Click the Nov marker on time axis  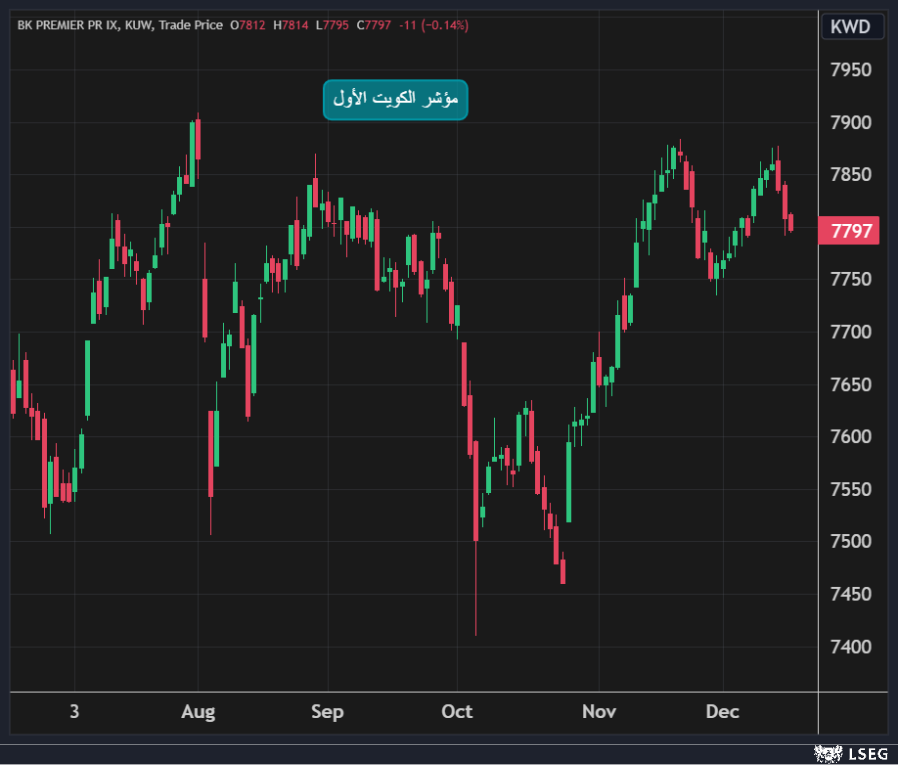[598, 712]
